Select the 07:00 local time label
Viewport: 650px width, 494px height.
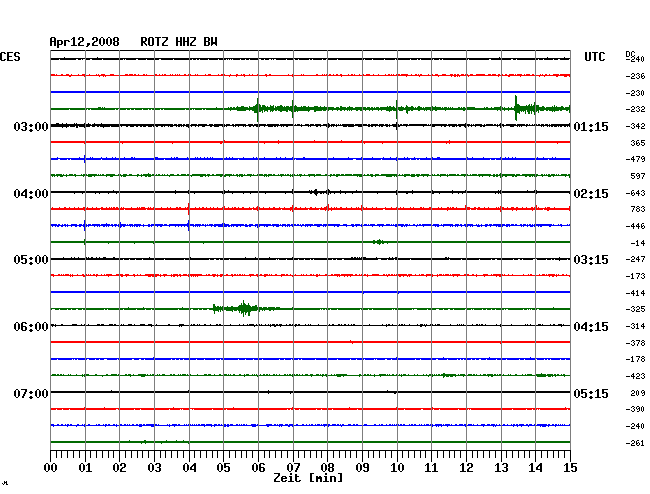point(31,393)
